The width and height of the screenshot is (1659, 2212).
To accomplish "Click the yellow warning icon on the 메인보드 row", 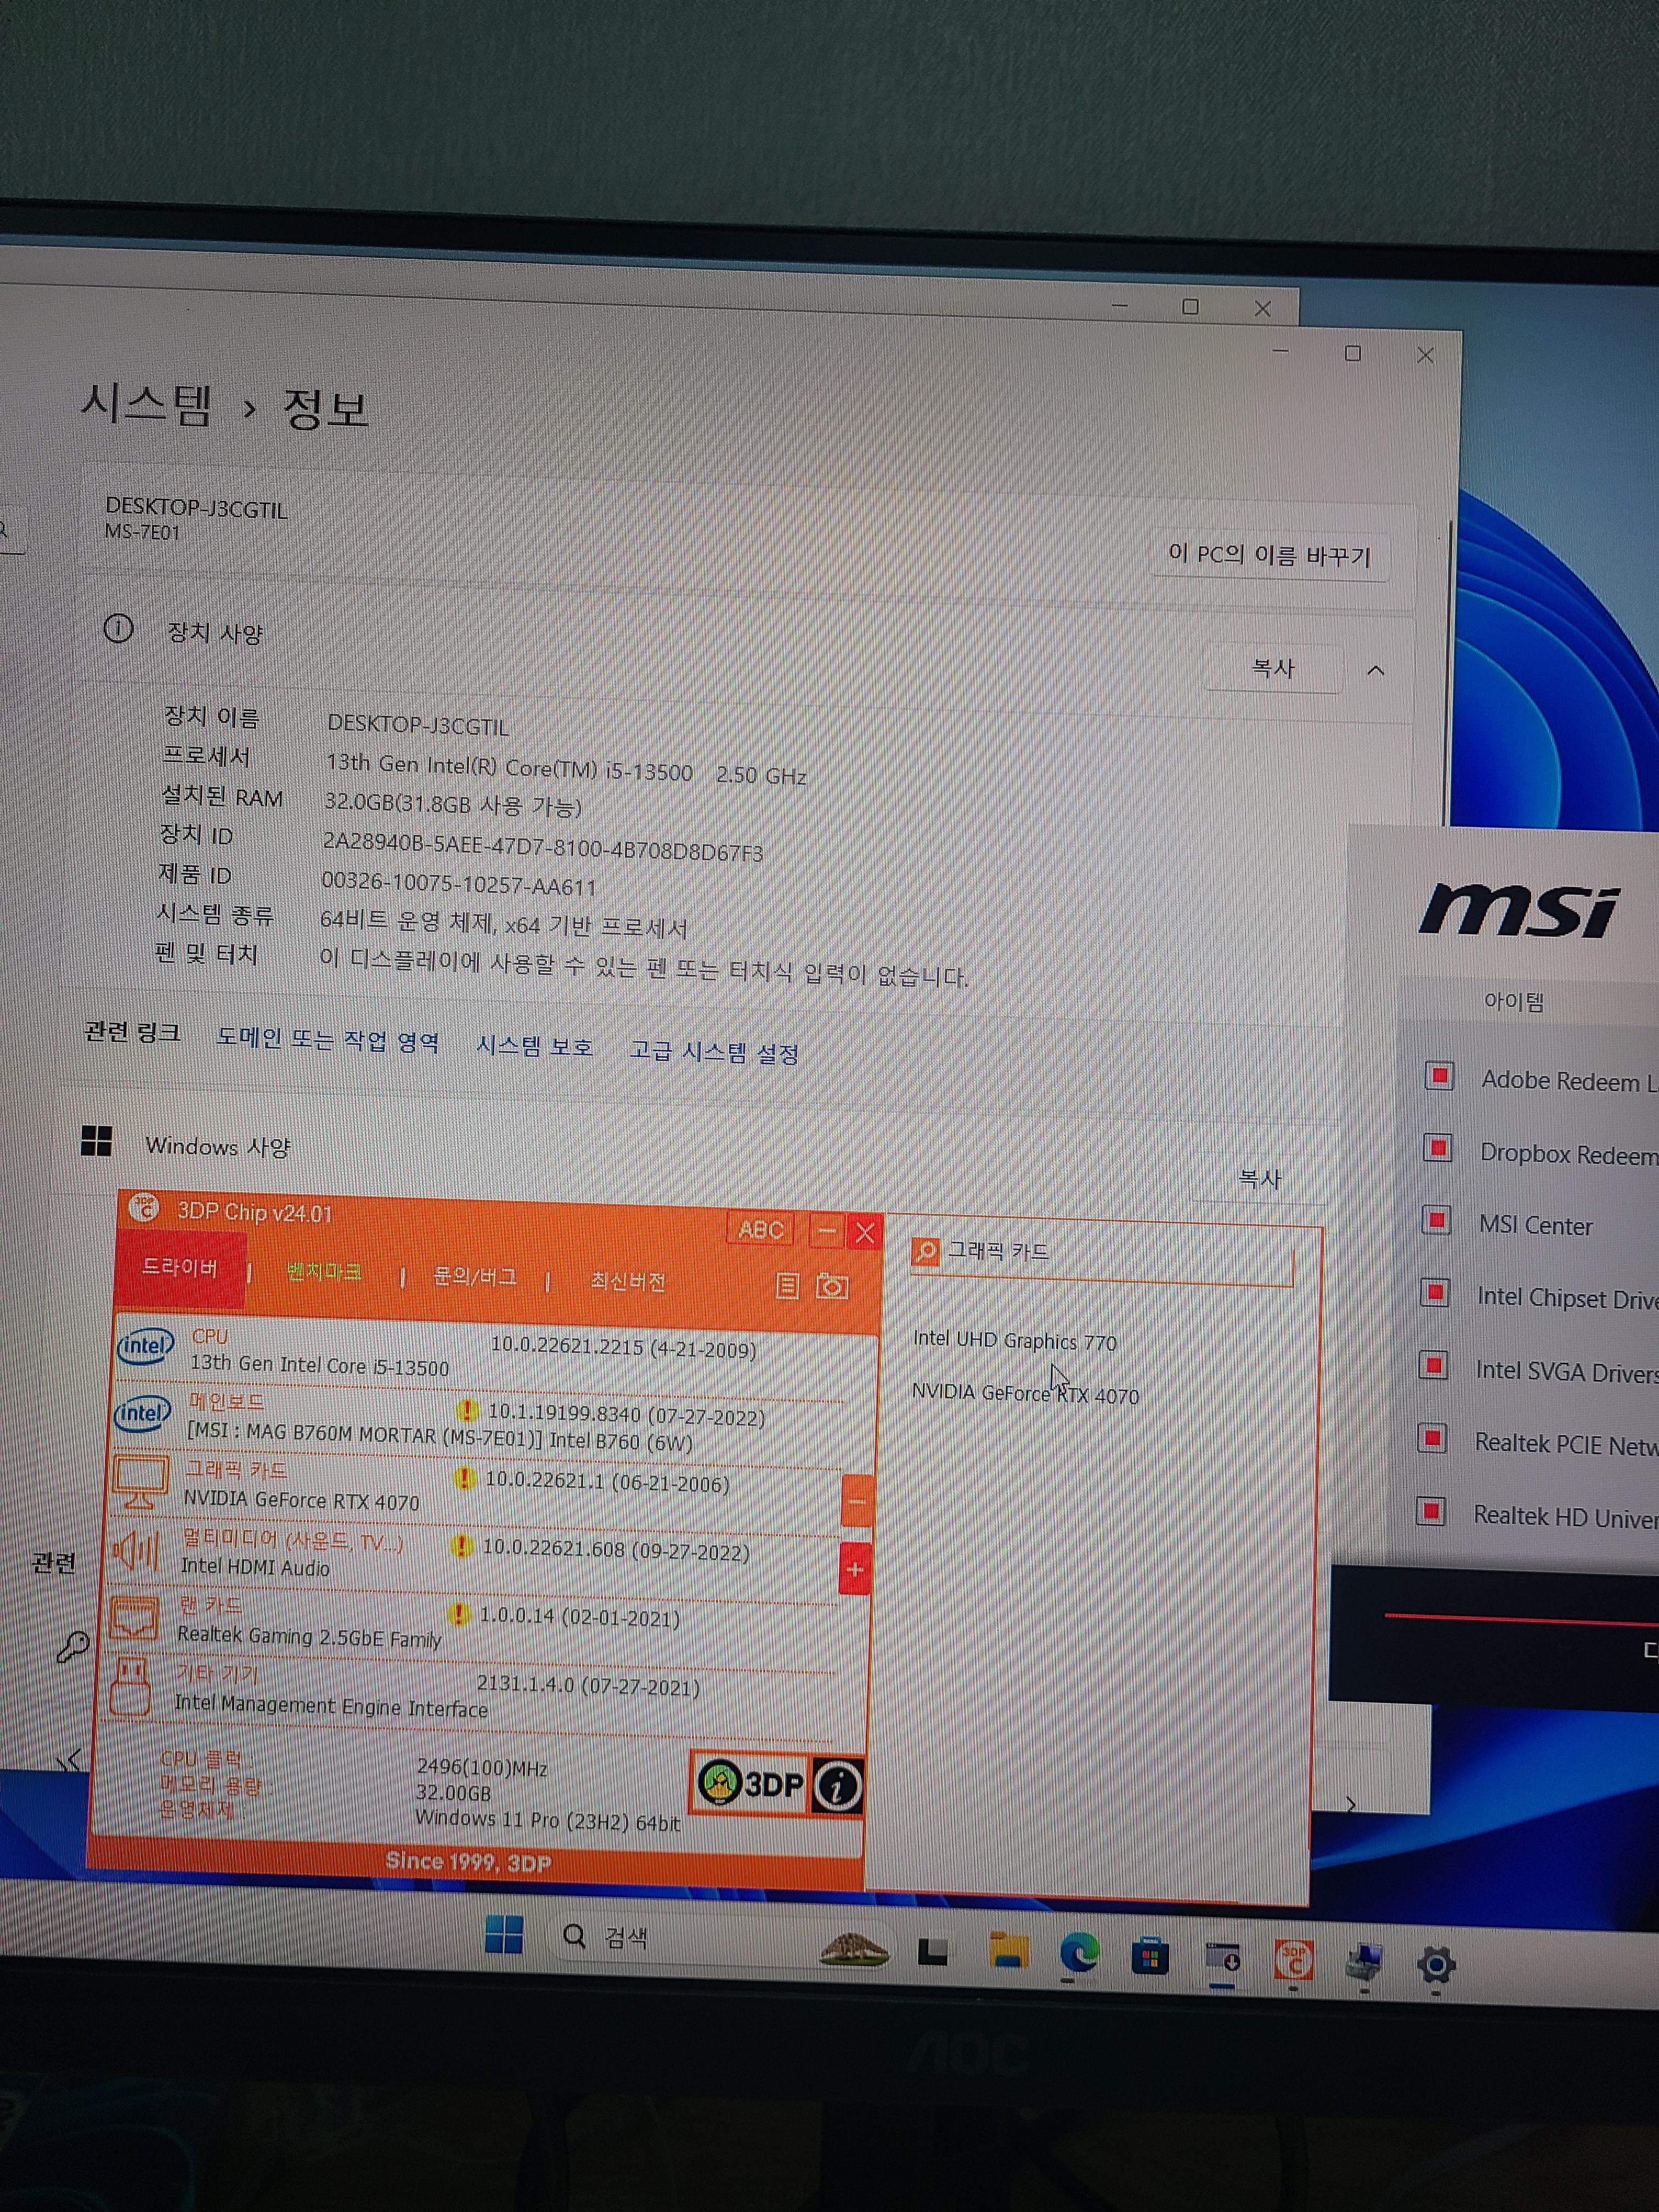I will [x=467, y=1411].
